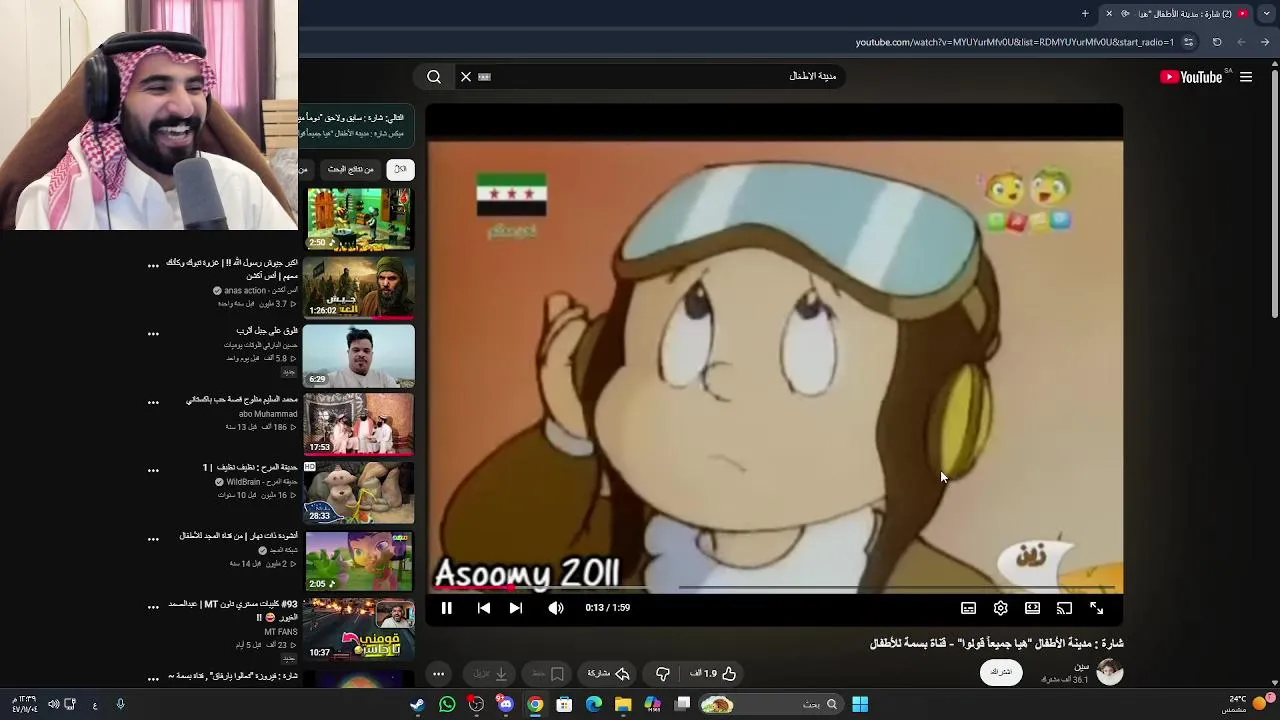Open the 17:53 abo Muhammad video thumbnail
The height and width of the screenshot is (720, 1280).
click(359, 423)
